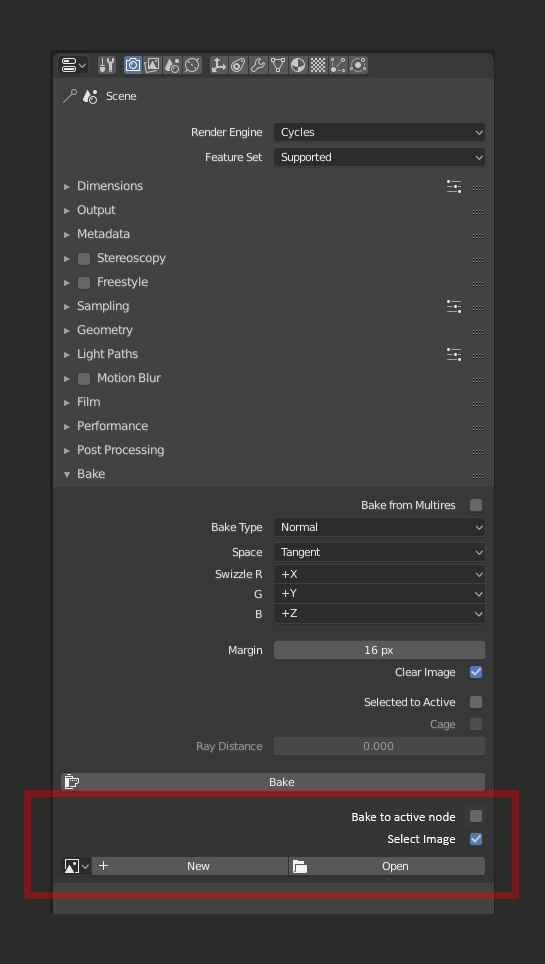The image size is (545, 964).
Task: Click the Bake button
Action: tap(273, 782)
